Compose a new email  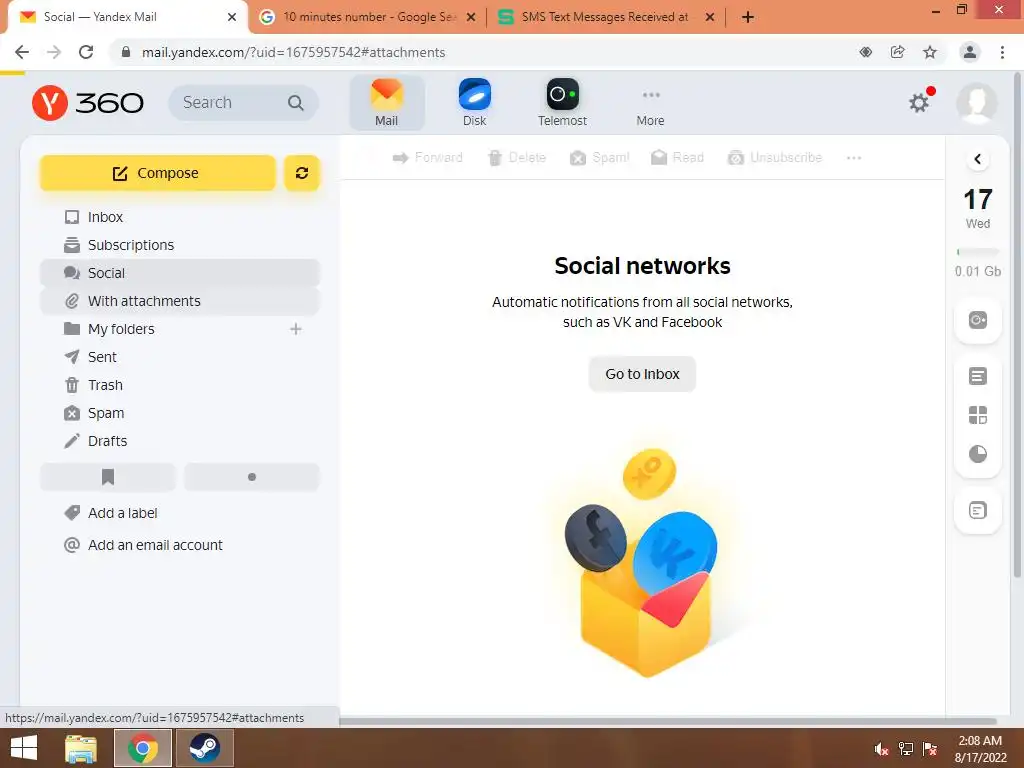point(157,173)
